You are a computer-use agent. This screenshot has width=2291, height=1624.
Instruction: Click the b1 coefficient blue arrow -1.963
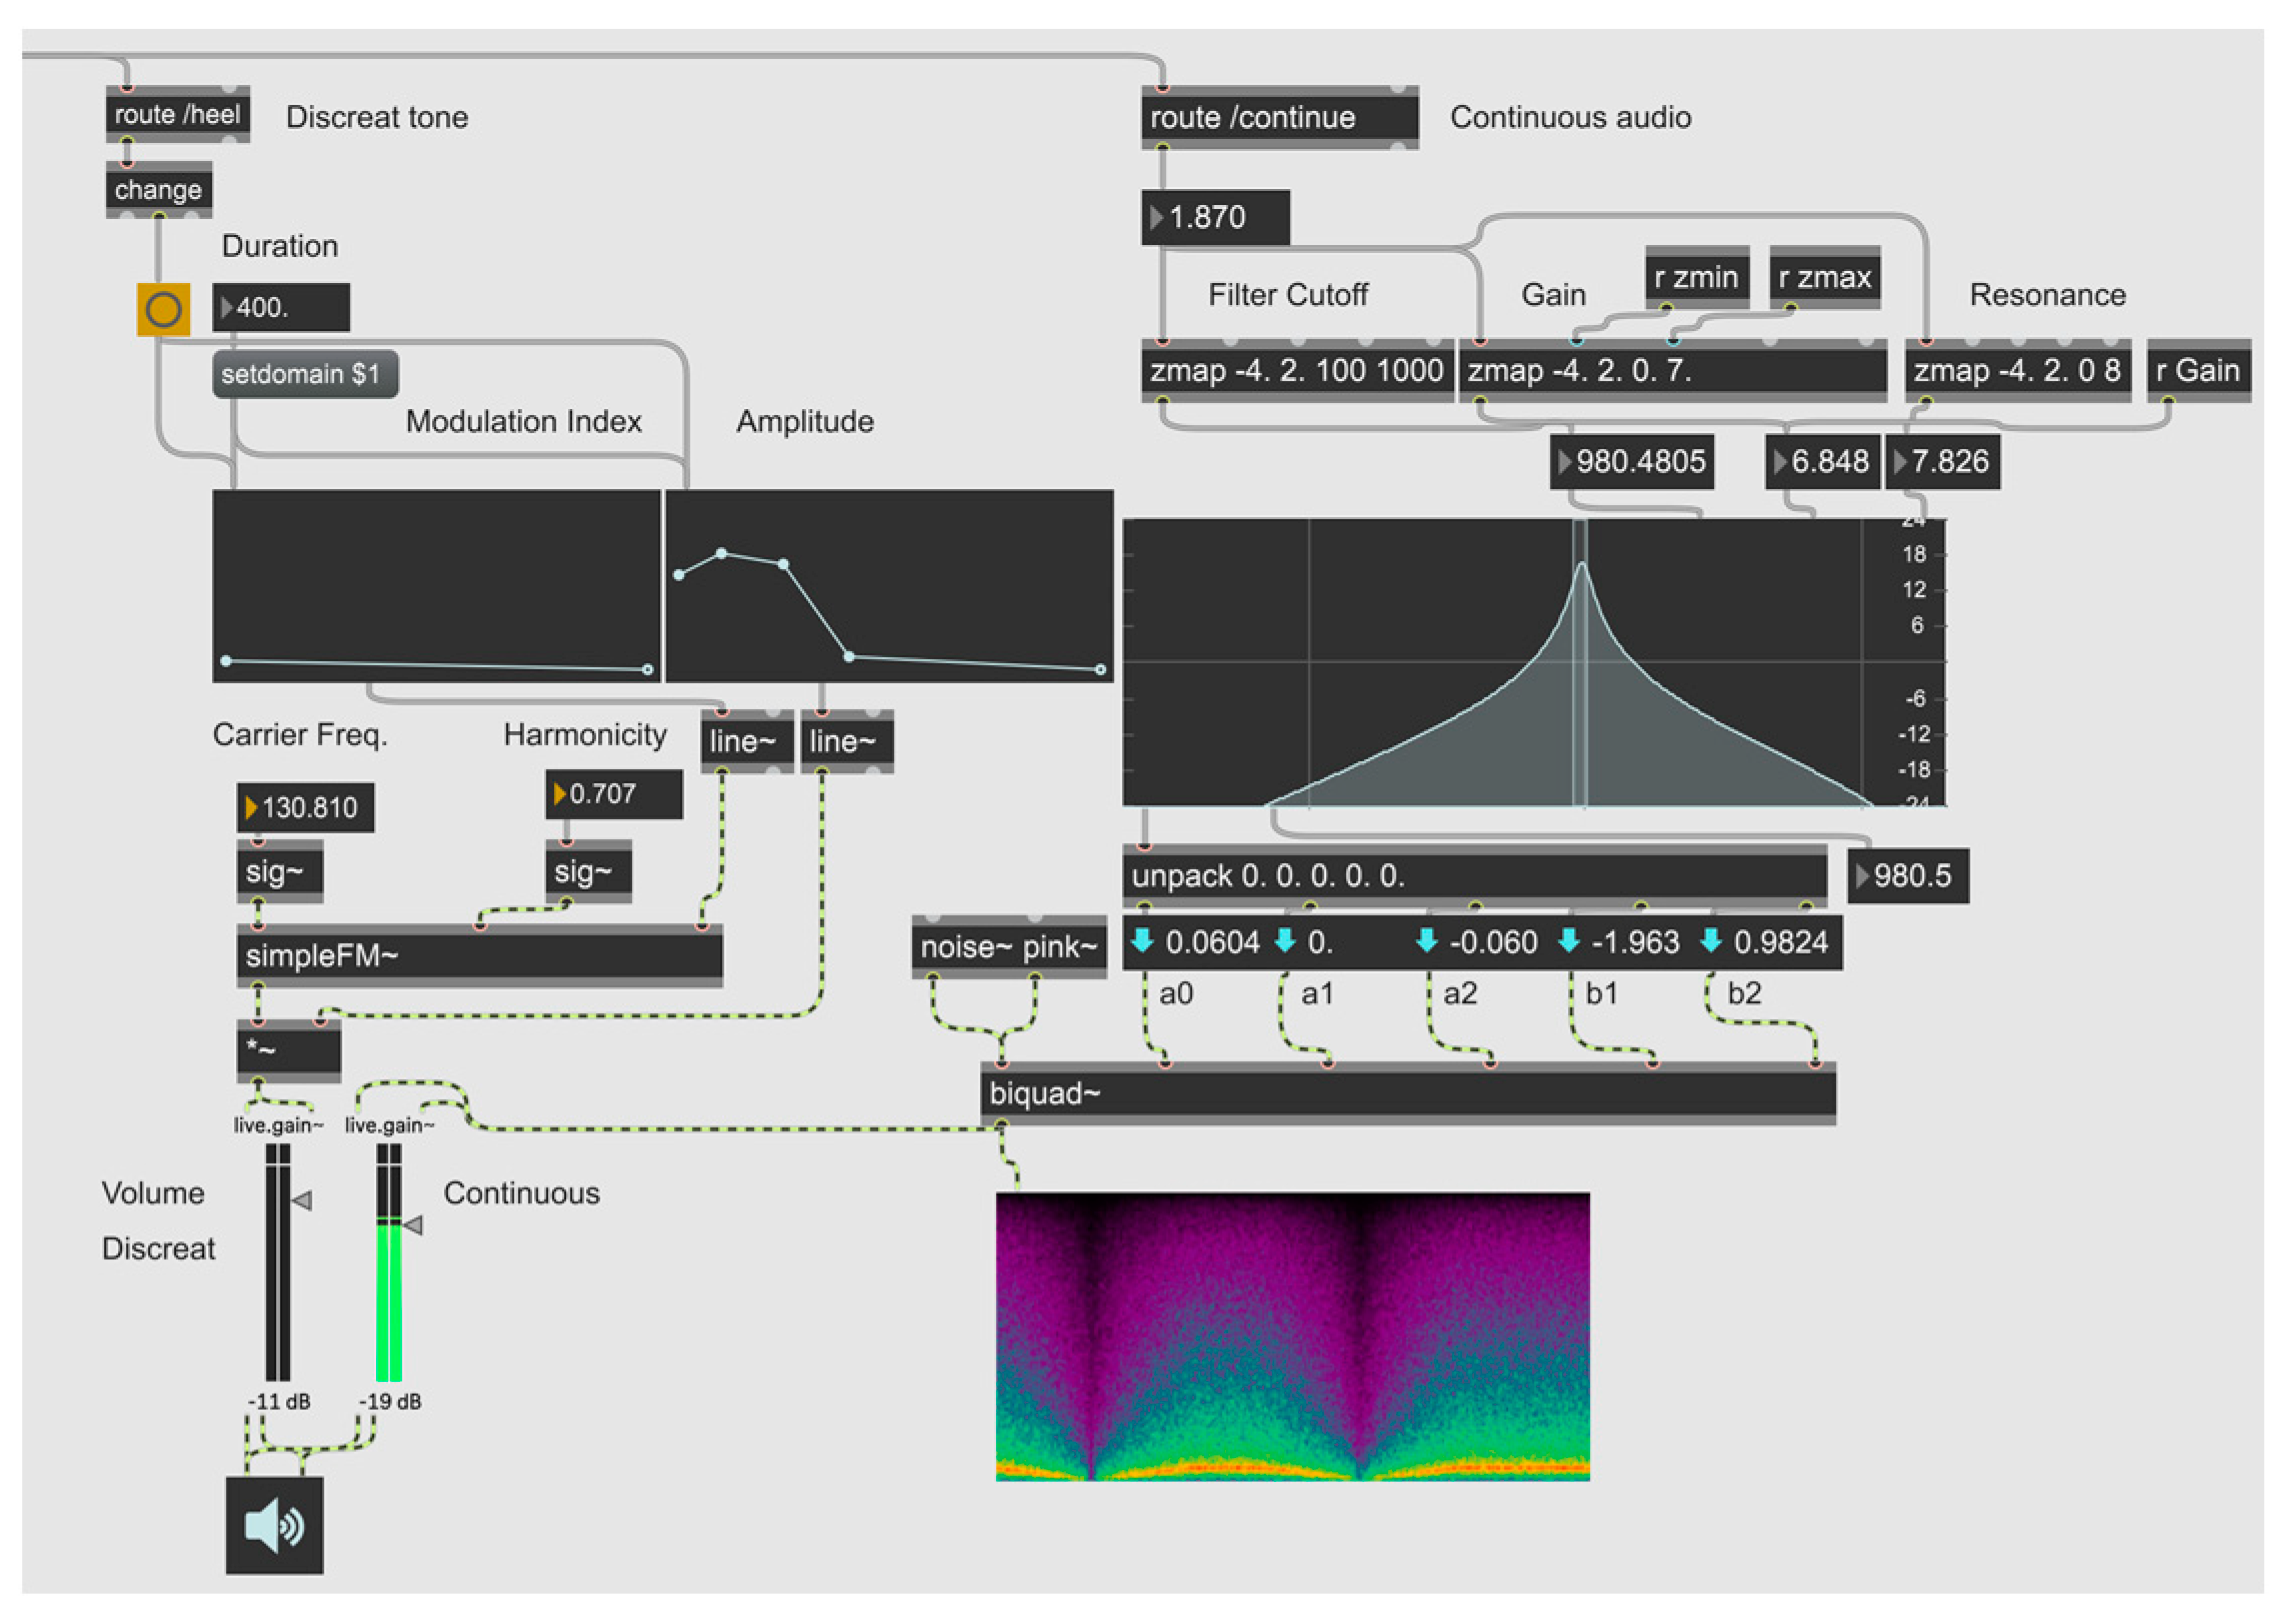tap(1569, 941)
